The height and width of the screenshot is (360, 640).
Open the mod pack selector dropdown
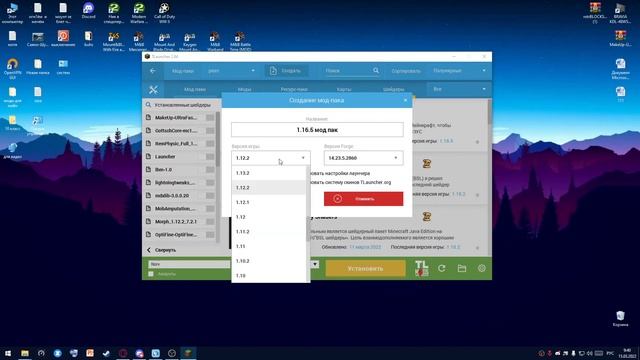click(x=231, y=71)
